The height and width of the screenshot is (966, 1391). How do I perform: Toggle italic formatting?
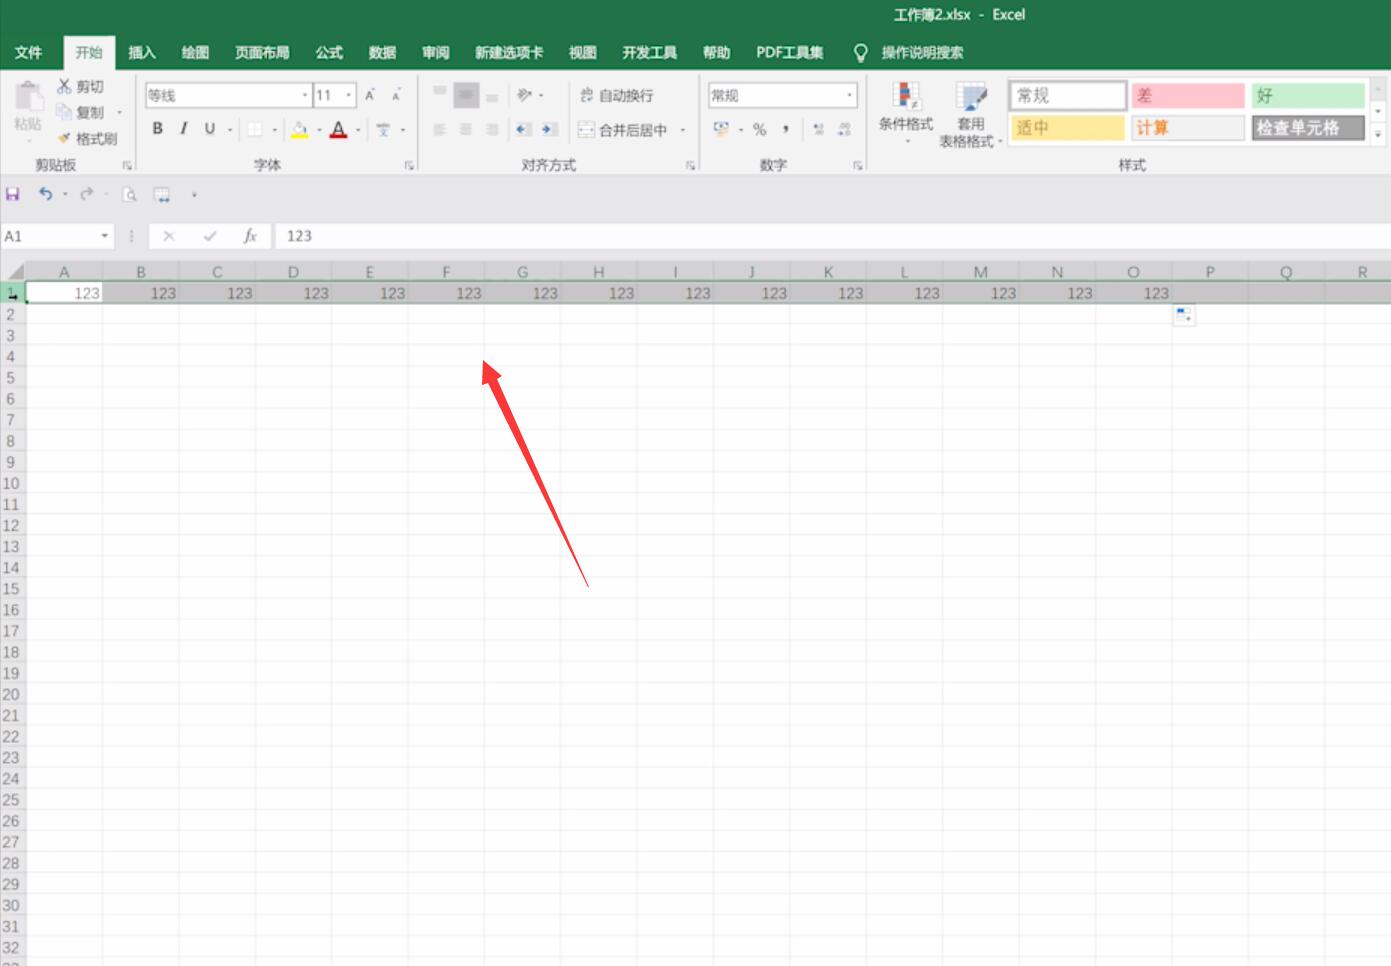183,128
